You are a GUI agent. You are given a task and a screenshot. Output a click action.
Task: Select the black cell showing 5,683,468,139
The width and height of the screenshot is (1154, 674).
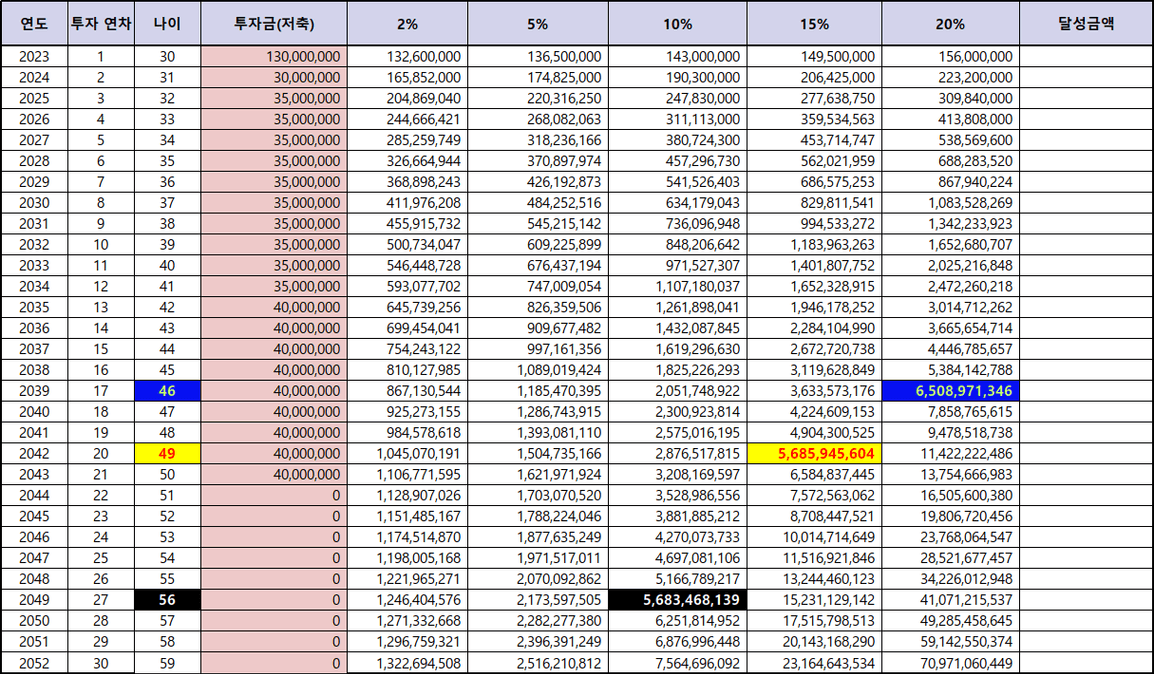click(x=676, y=600)
